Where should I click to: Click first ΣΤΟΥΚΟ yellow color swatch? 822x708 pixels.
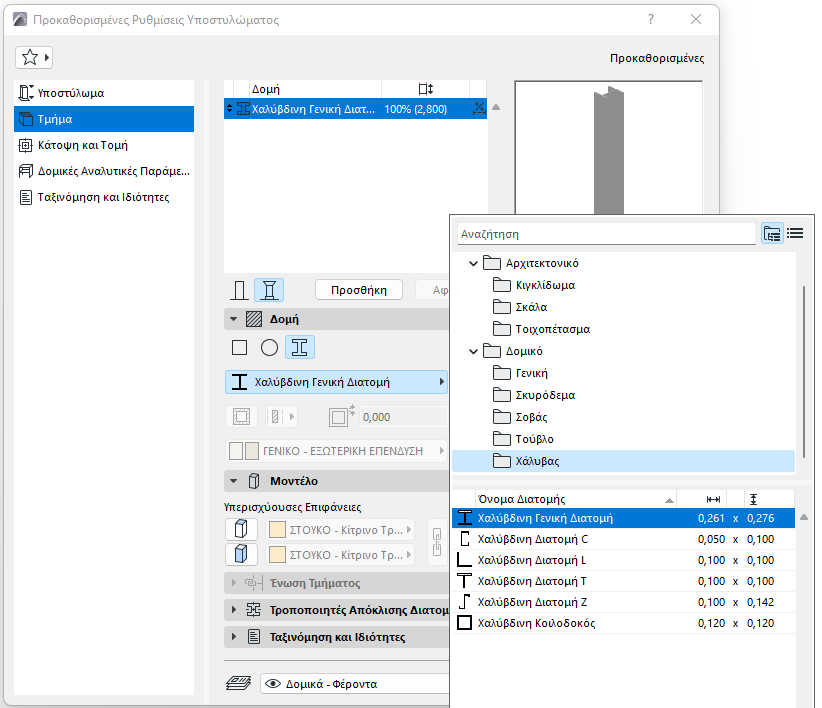tap(277, 530)
